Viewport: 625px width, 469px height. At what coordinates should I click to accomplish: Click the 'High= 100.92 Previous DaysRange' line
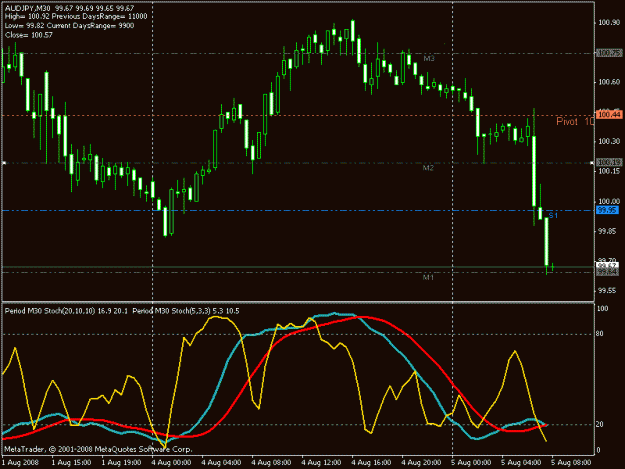click(x=76, y=17)
